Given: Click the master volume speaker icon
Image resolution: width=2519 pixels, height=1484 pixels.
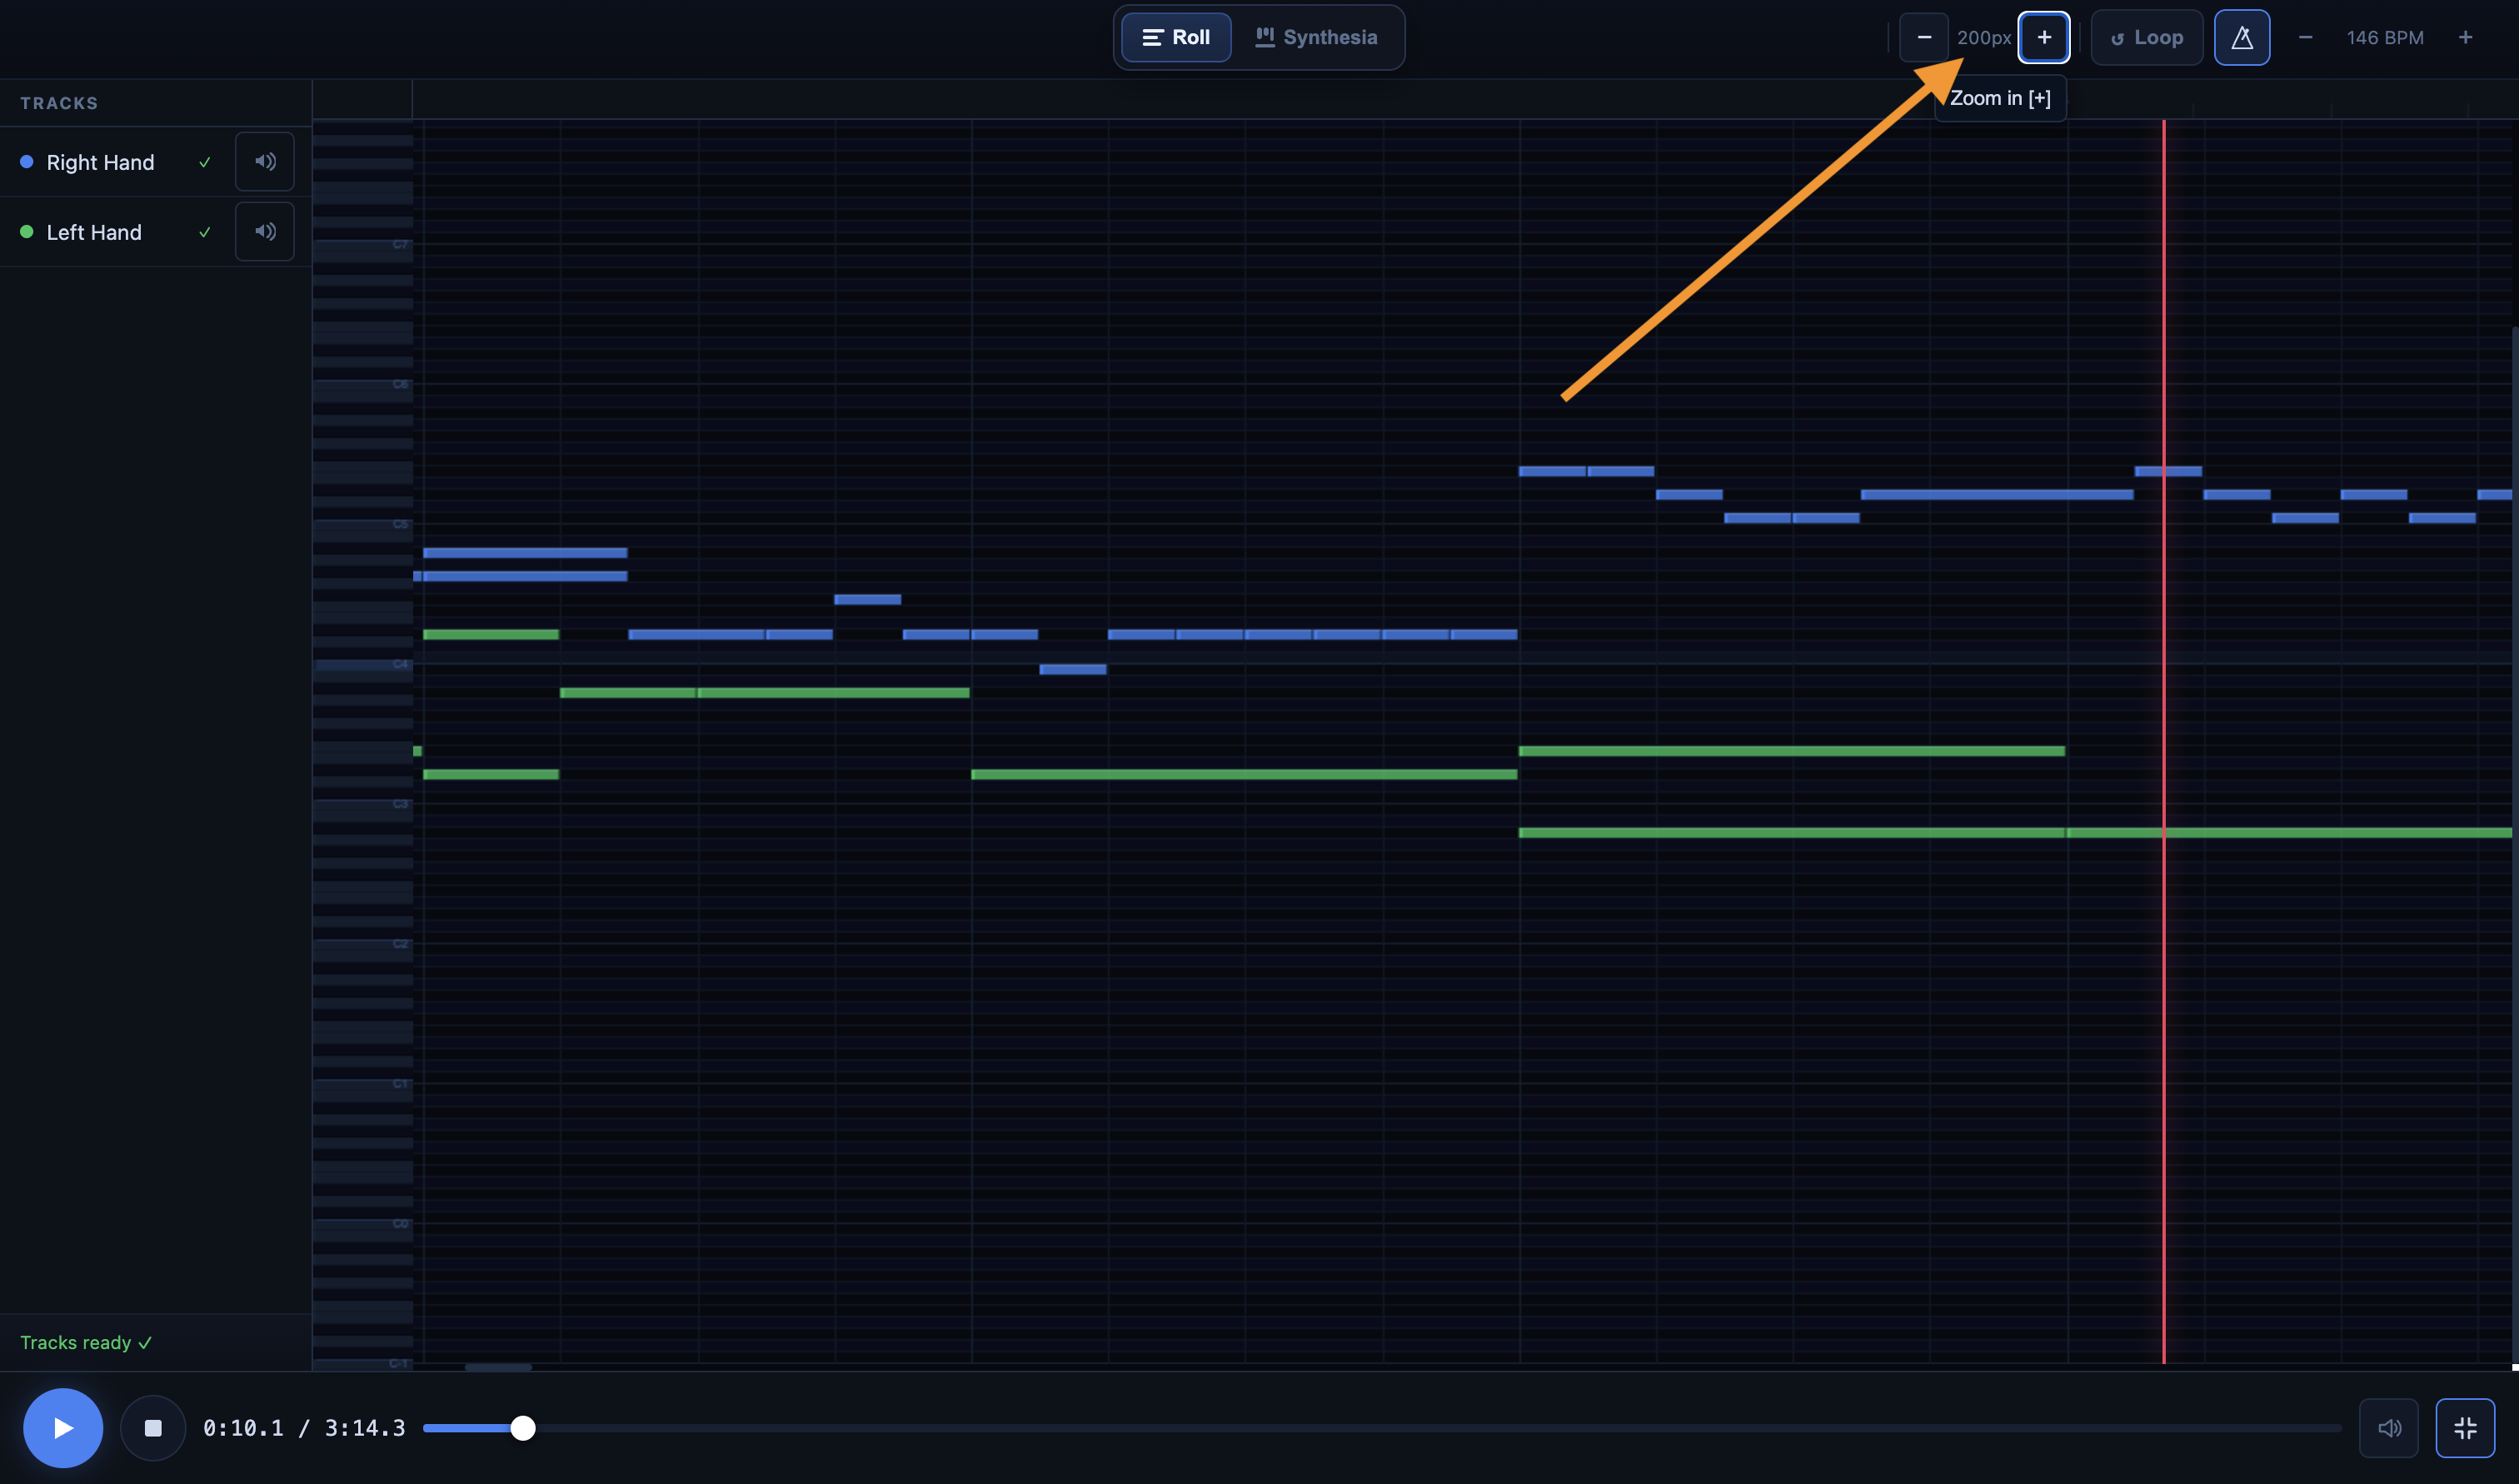Looking at the screenshot, I should [2388, 1427].
